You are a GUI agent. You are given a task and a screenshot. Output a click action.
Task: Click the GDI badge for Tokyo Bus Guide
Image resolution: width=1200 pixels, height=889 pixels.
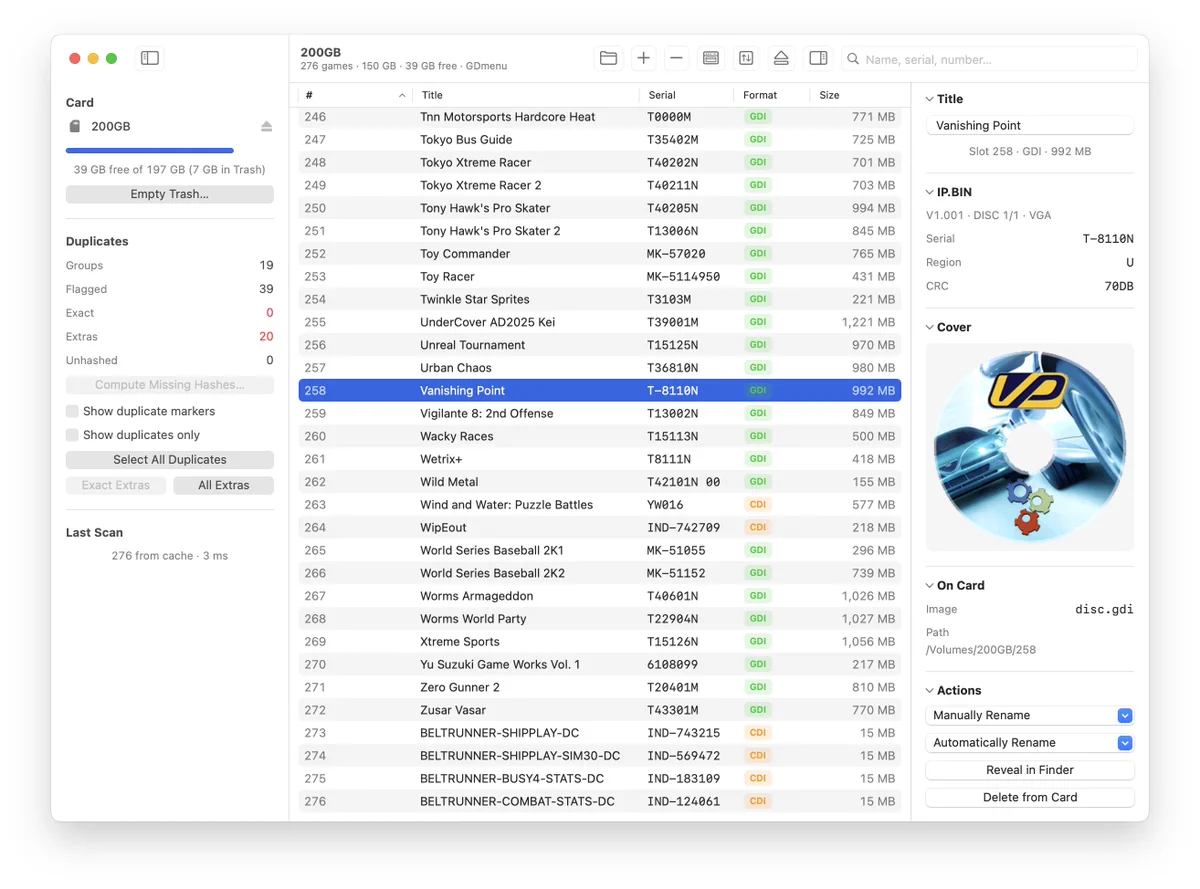tap(758, 139)
